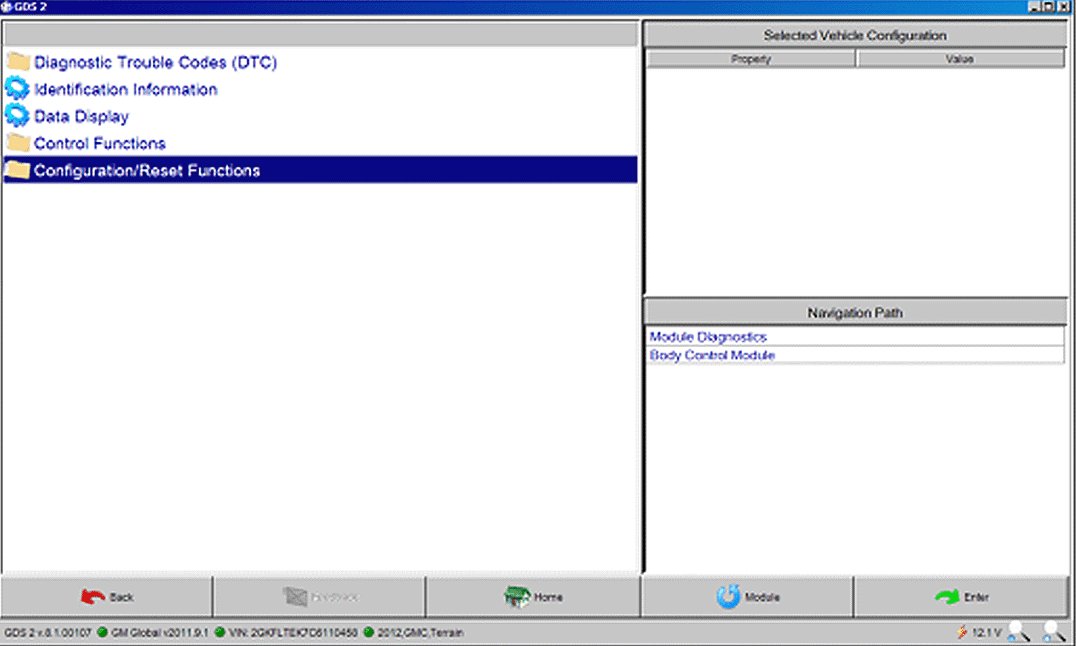Click the first magnifier icon in status bar
Screen dimensions: 1076x646
pyautogui.click(x=1018, y=631)
